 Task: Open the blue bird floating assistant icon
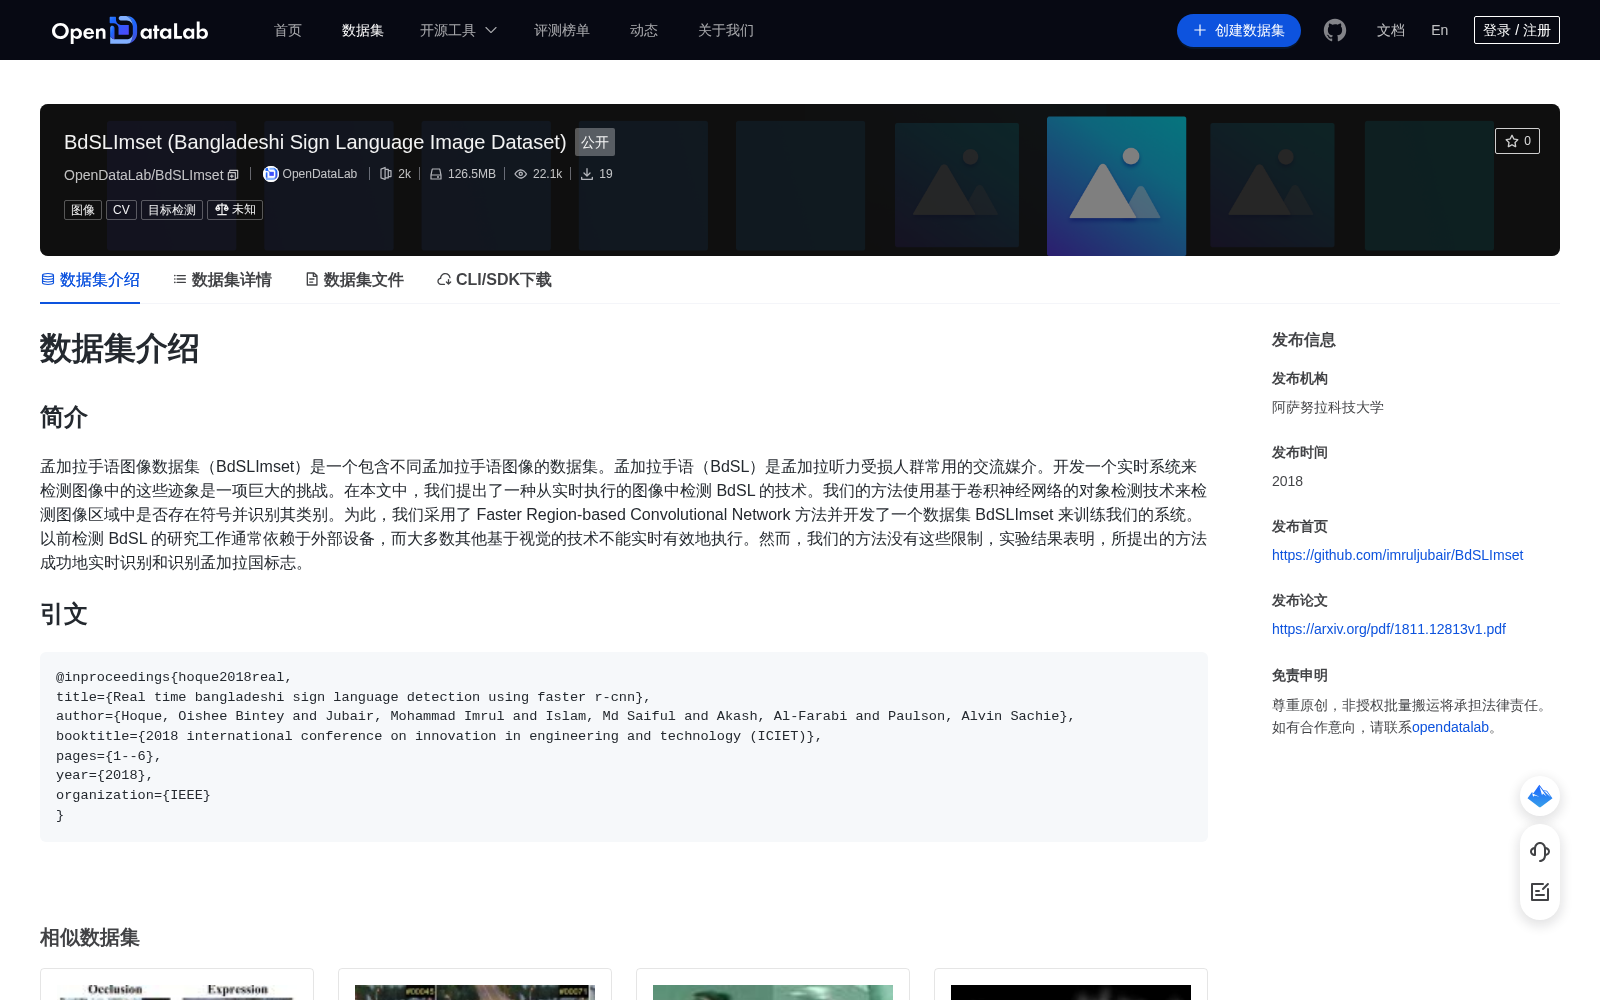[x=1540, y=796]
